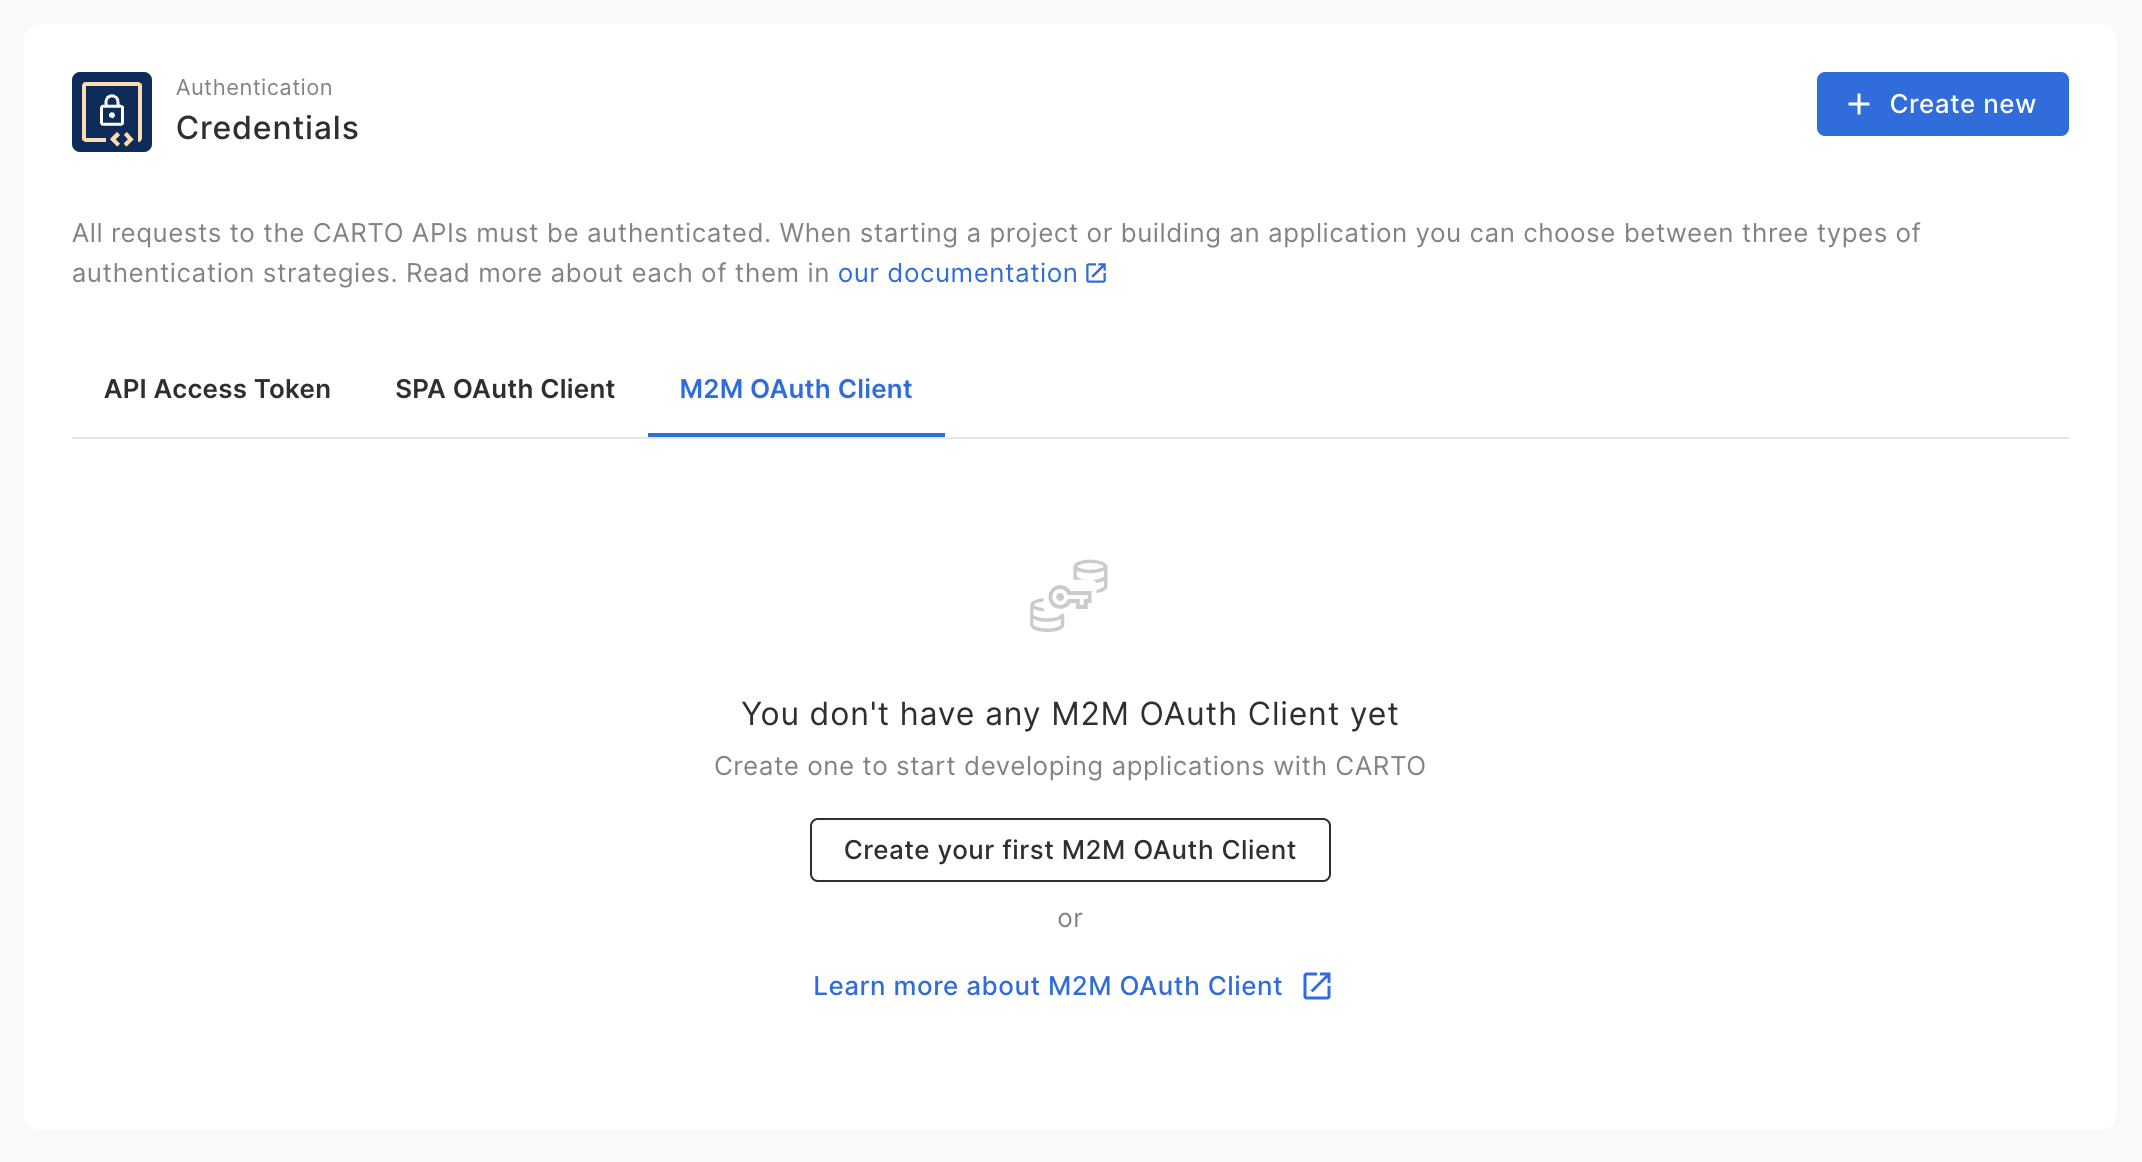
Task: Click the Credentials page title
Action: [x=267, y=128]
